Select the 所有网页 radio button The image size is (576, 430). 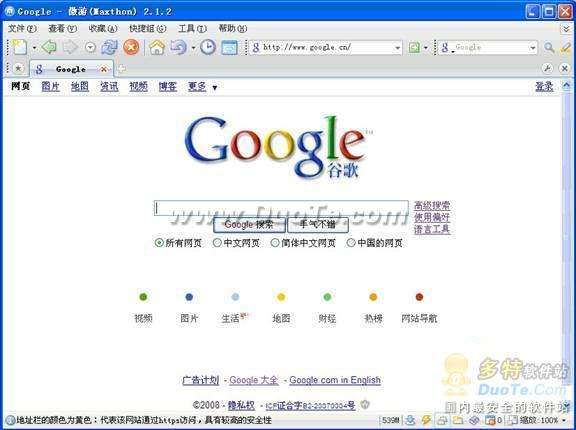159,243
